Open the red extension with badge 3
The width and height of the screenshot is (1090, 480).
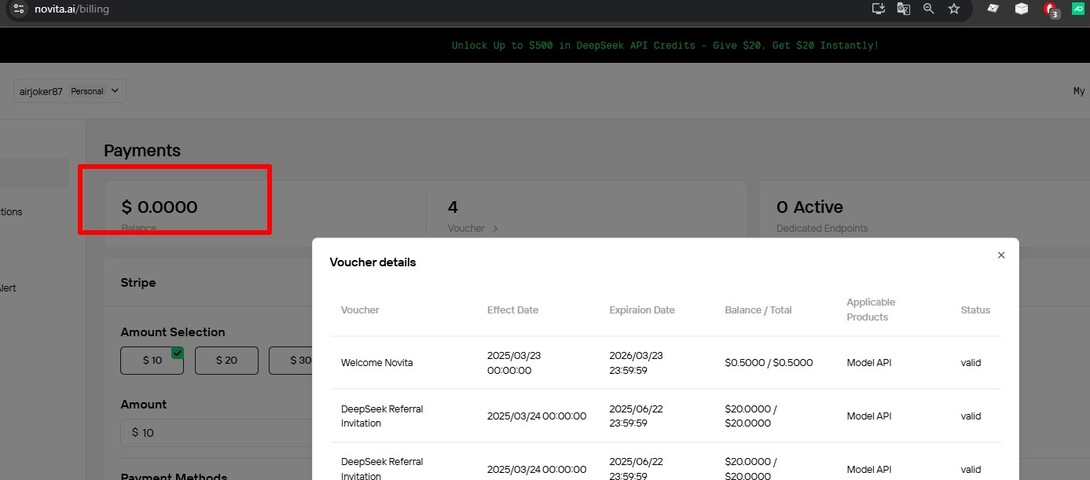pos(1050,9)
